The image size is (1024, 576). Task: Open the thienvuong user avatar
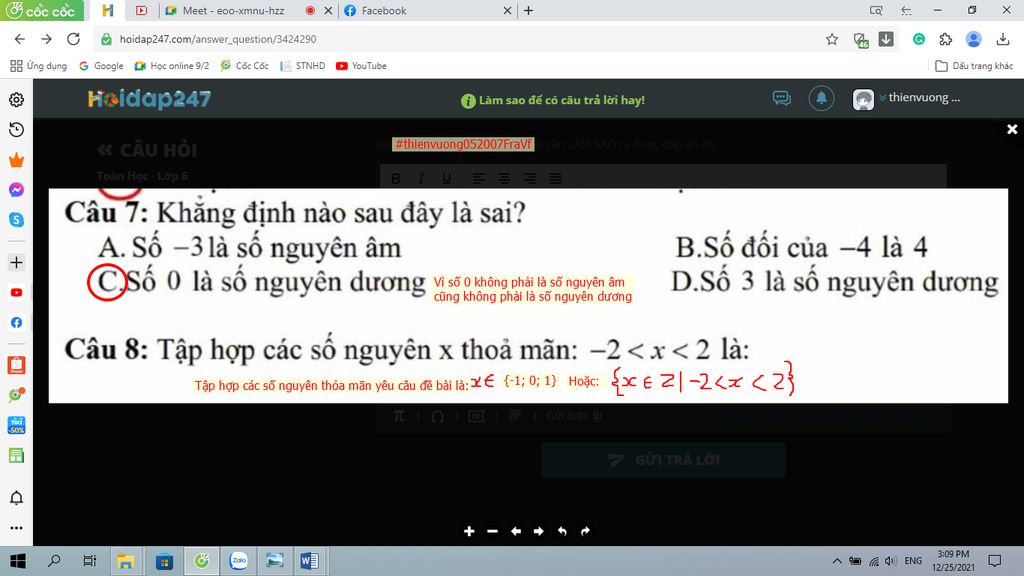(863, 99)
